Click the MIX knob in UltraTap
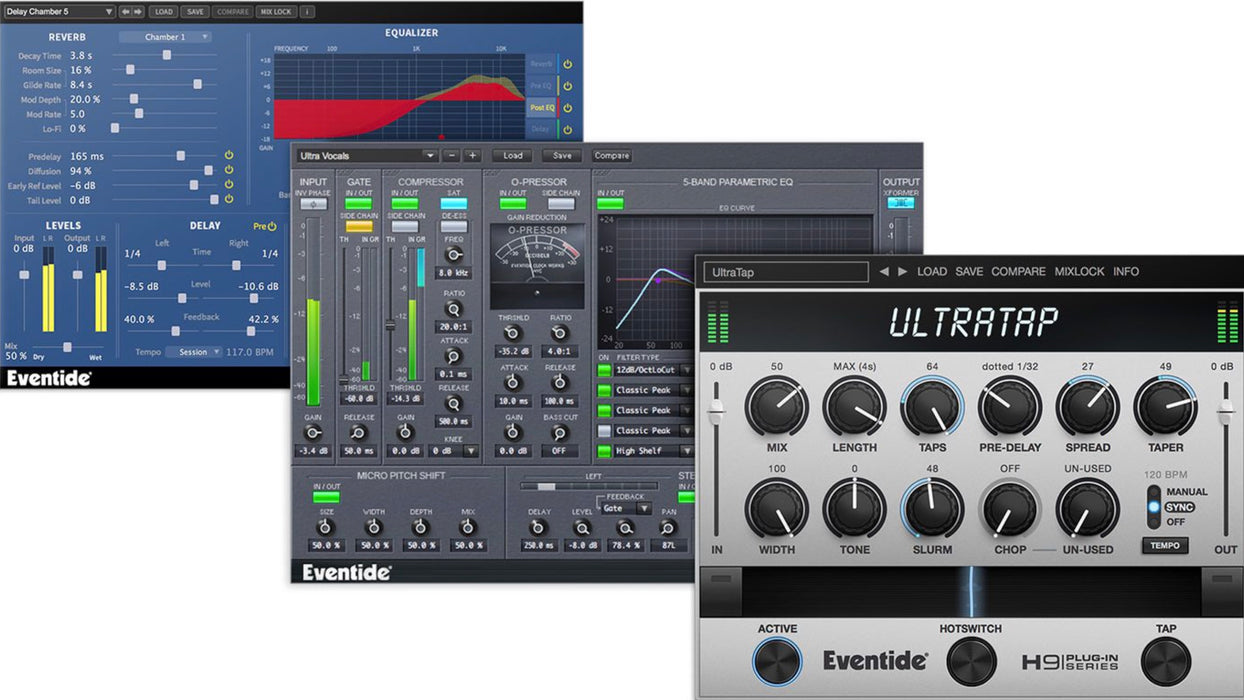Image resolution: width=1244 pixels, height=700 pixels. coord(776,407)
